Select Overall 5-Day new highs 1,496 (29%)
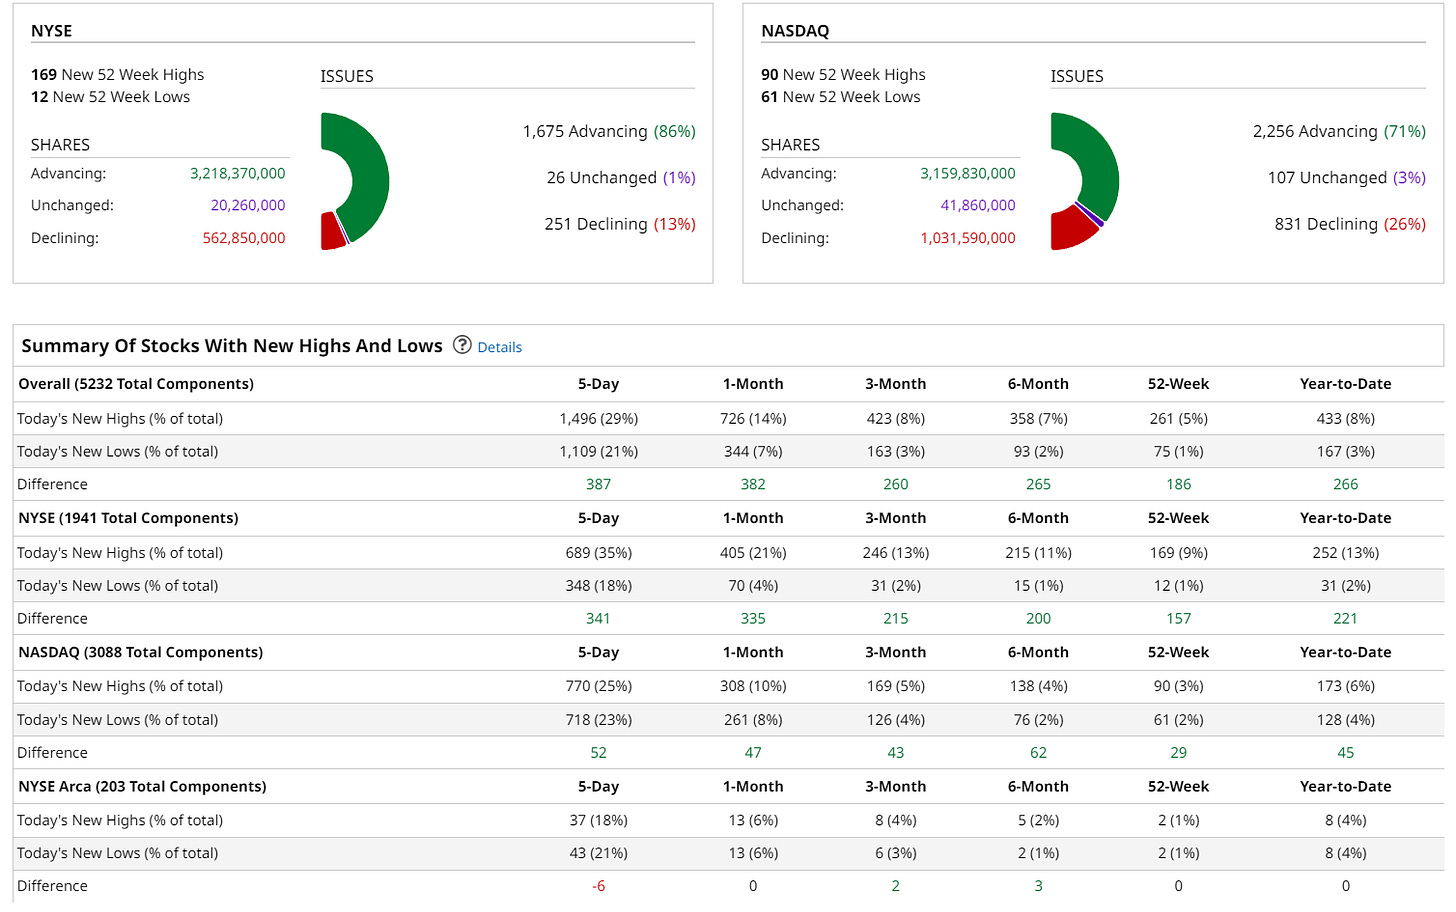1456x912 pixels. click(599, 419)
